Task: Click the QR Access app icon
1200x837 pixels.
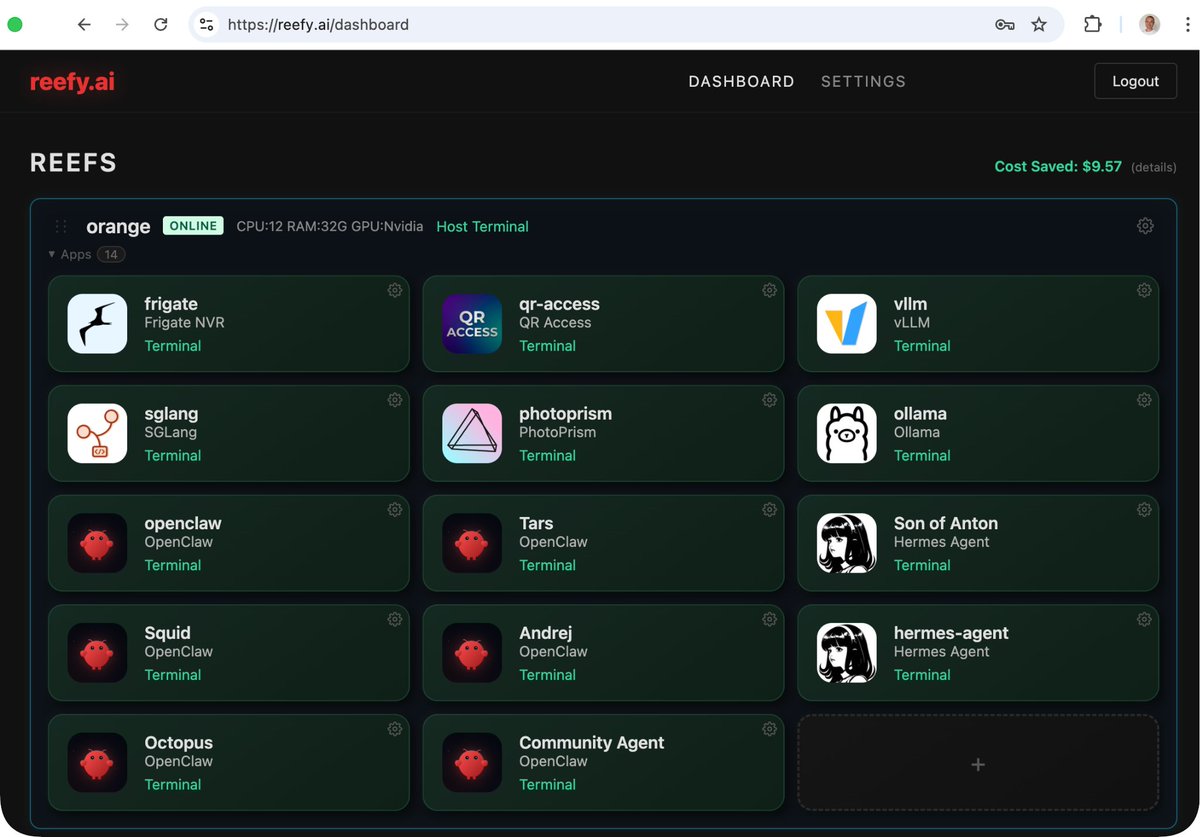Action: point(472,324)
